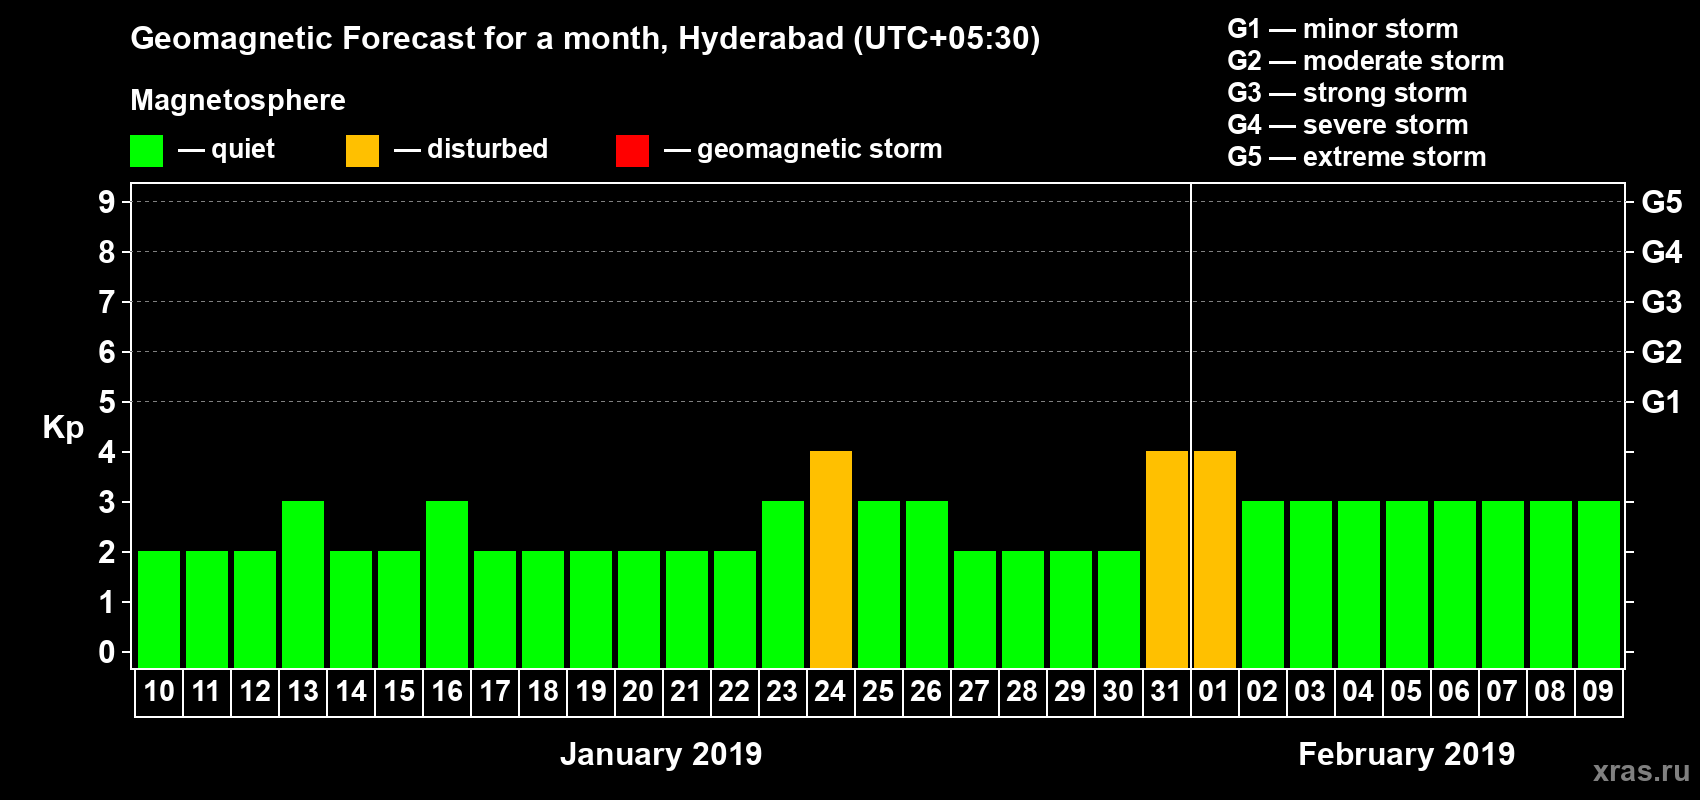Viewport: 1700px width, 800px height.
Task: Select the orange bar for February 01
Action: [1215, 560]
